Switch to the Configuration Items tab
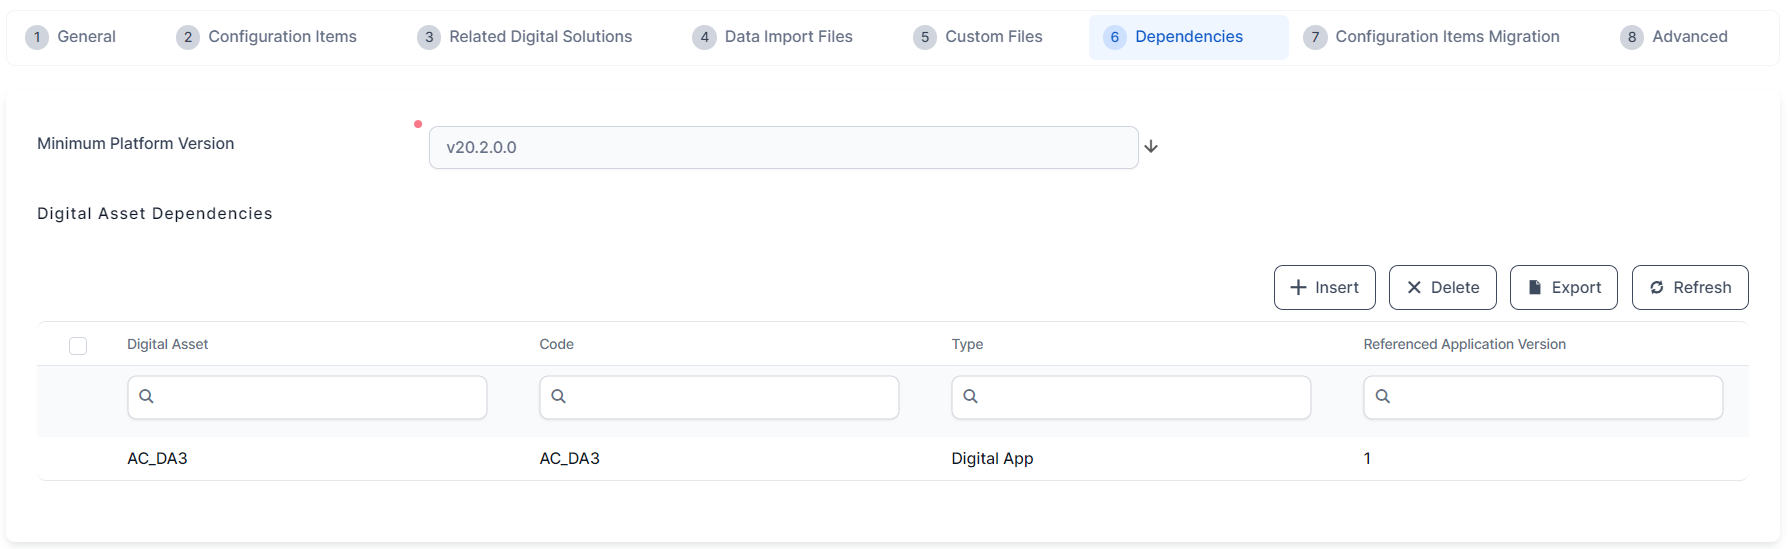1790x549 pixels. coord(282,37)
